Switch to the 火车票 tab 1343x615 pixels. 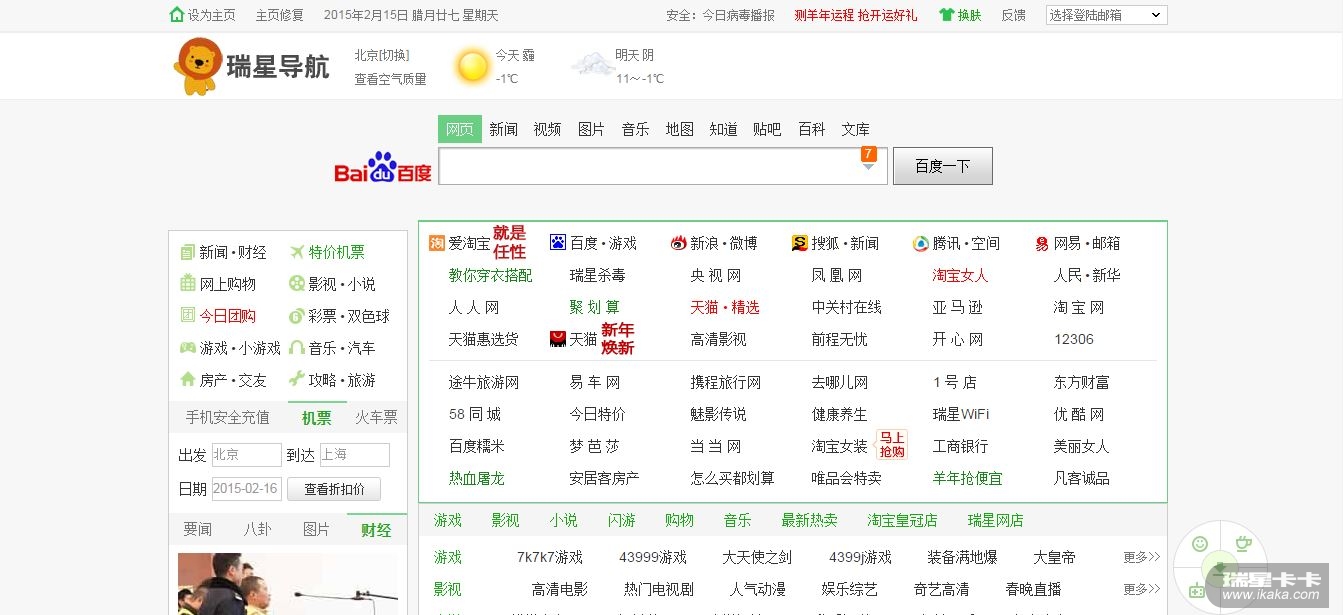pyautogui.click(x=377, y=417)
